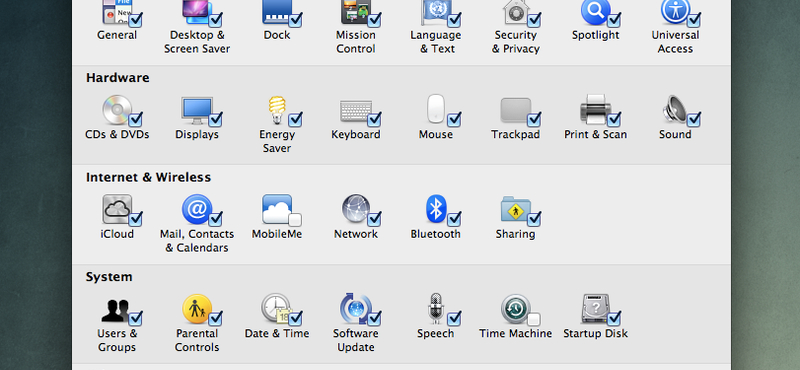
Task: Open Mail, Contacts & Calendars icon
Action: 196,209
